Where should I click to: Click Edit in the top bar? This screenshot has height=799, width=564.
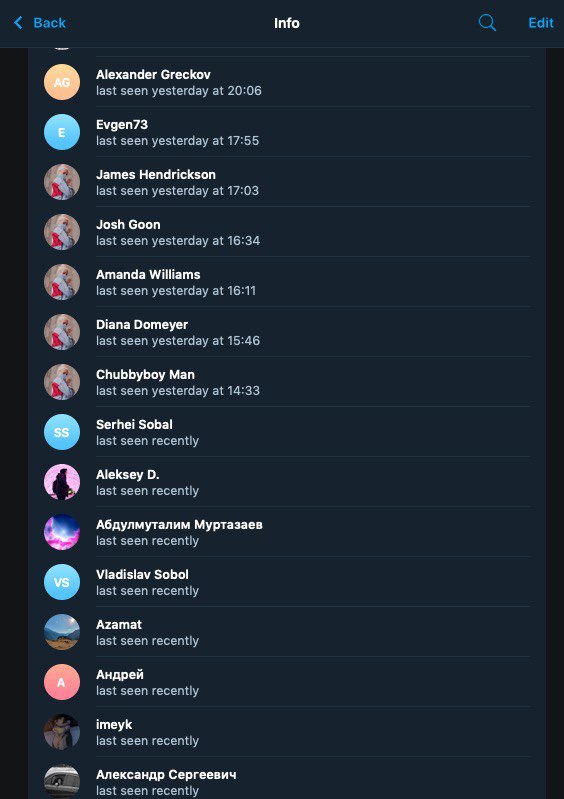(x=541, y=23)
